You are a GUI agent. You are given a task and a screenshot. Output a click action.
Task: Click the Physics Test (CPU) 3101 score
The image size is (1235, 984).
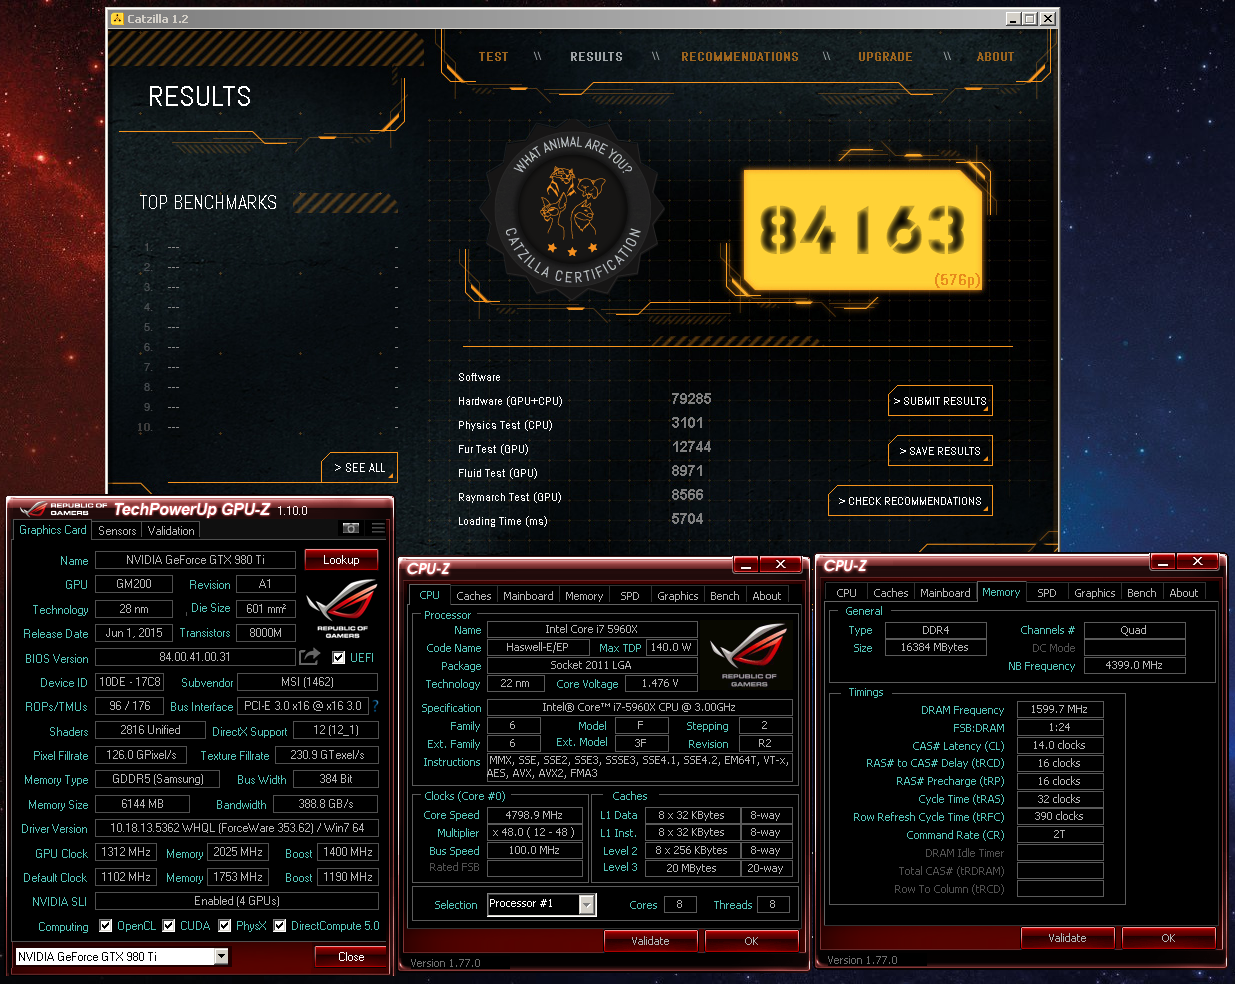[687, 423]
